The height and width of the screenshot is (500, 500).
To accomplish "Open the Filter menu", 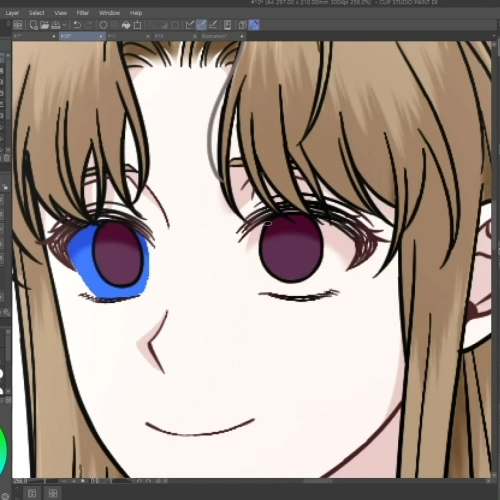I will click(83, 13).
